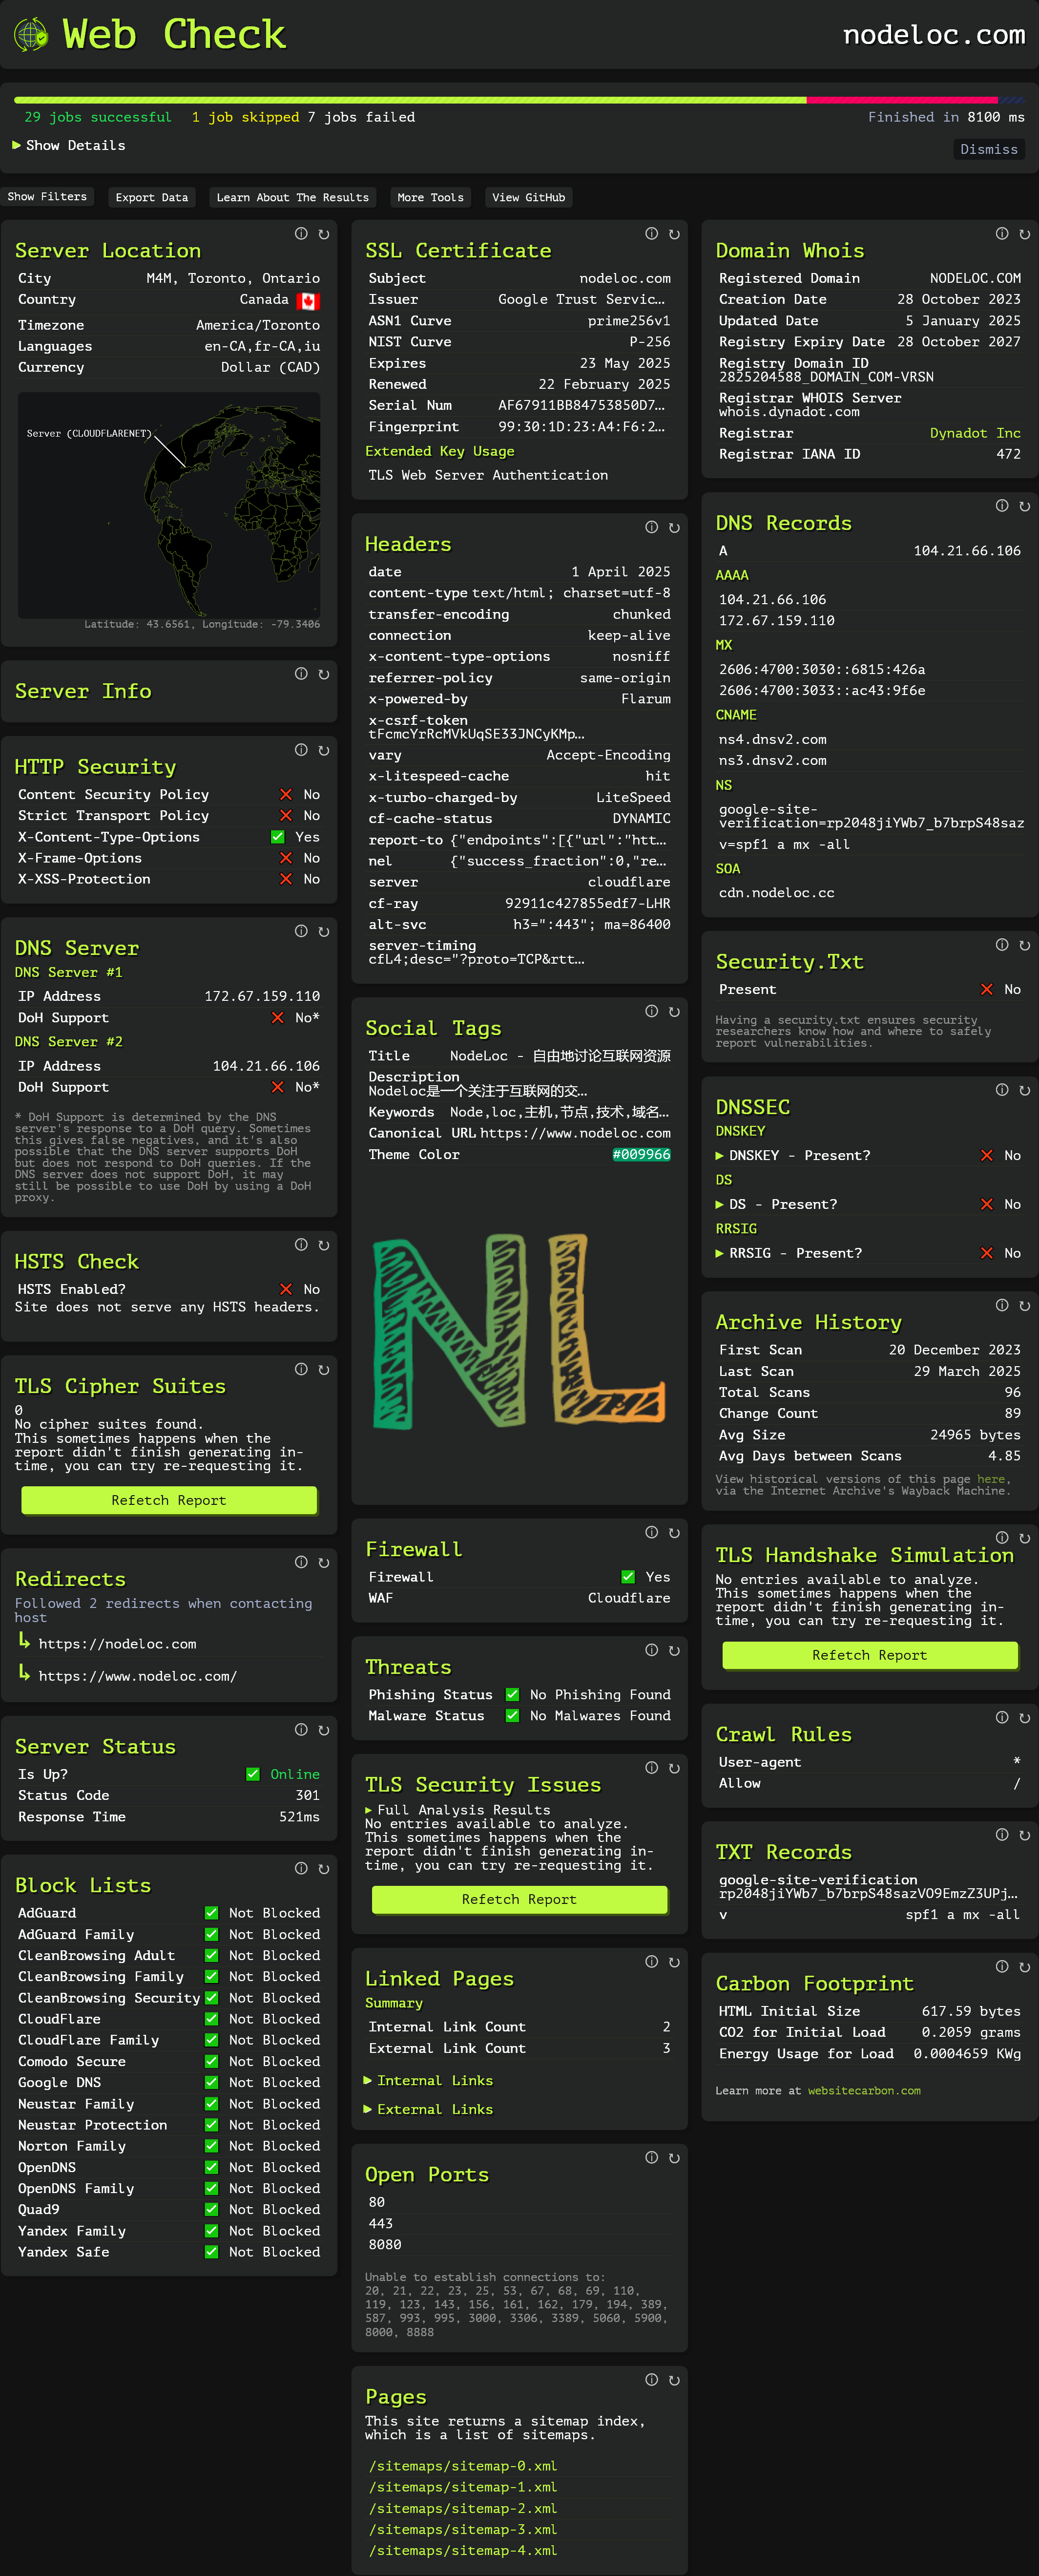1039x2576 pixels.
Task: Open Learn About The Results
Action: tap(293, 197)
